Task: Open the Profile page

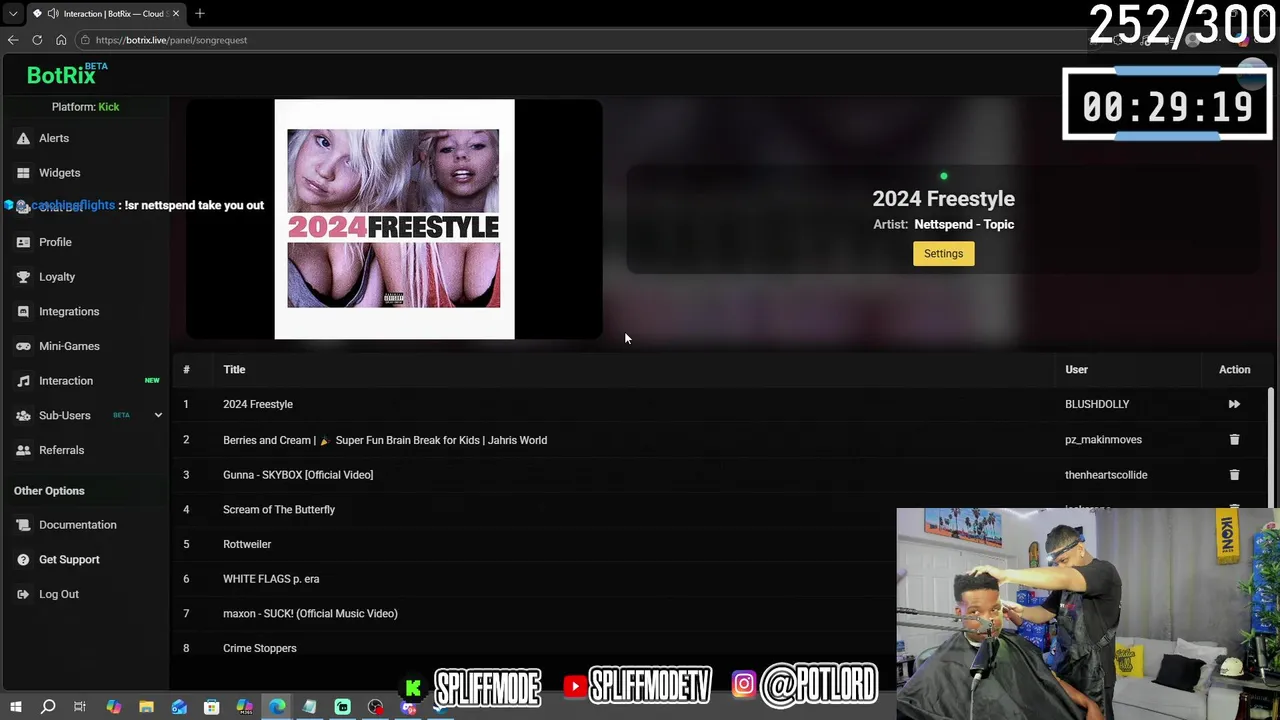Action: point(55,242)
